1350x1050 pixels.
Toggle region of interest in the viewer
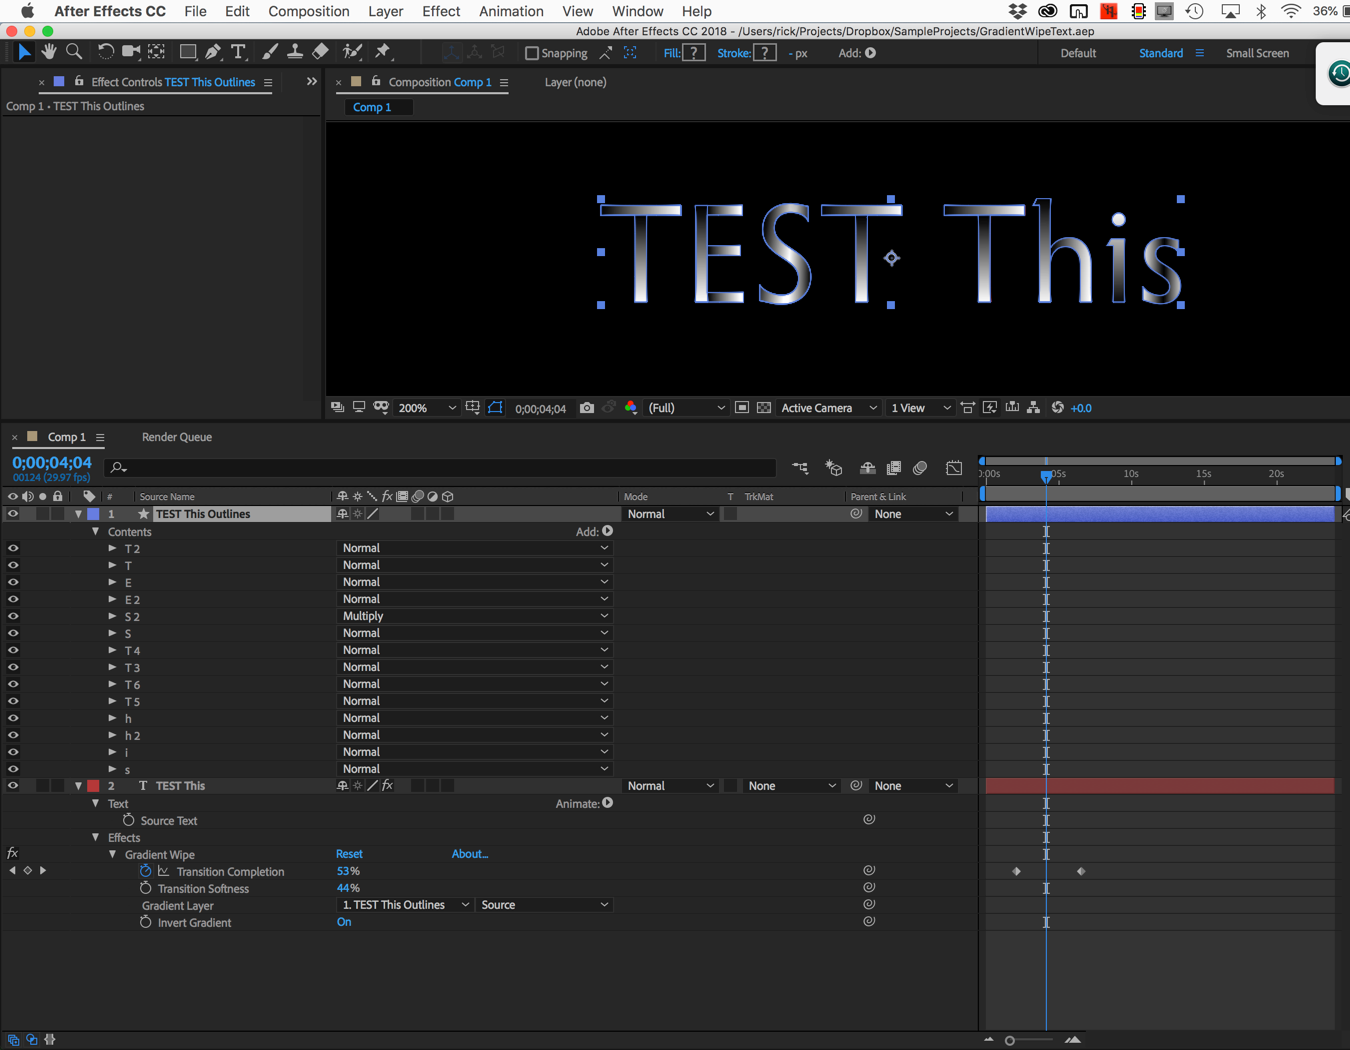click(742, 408)
